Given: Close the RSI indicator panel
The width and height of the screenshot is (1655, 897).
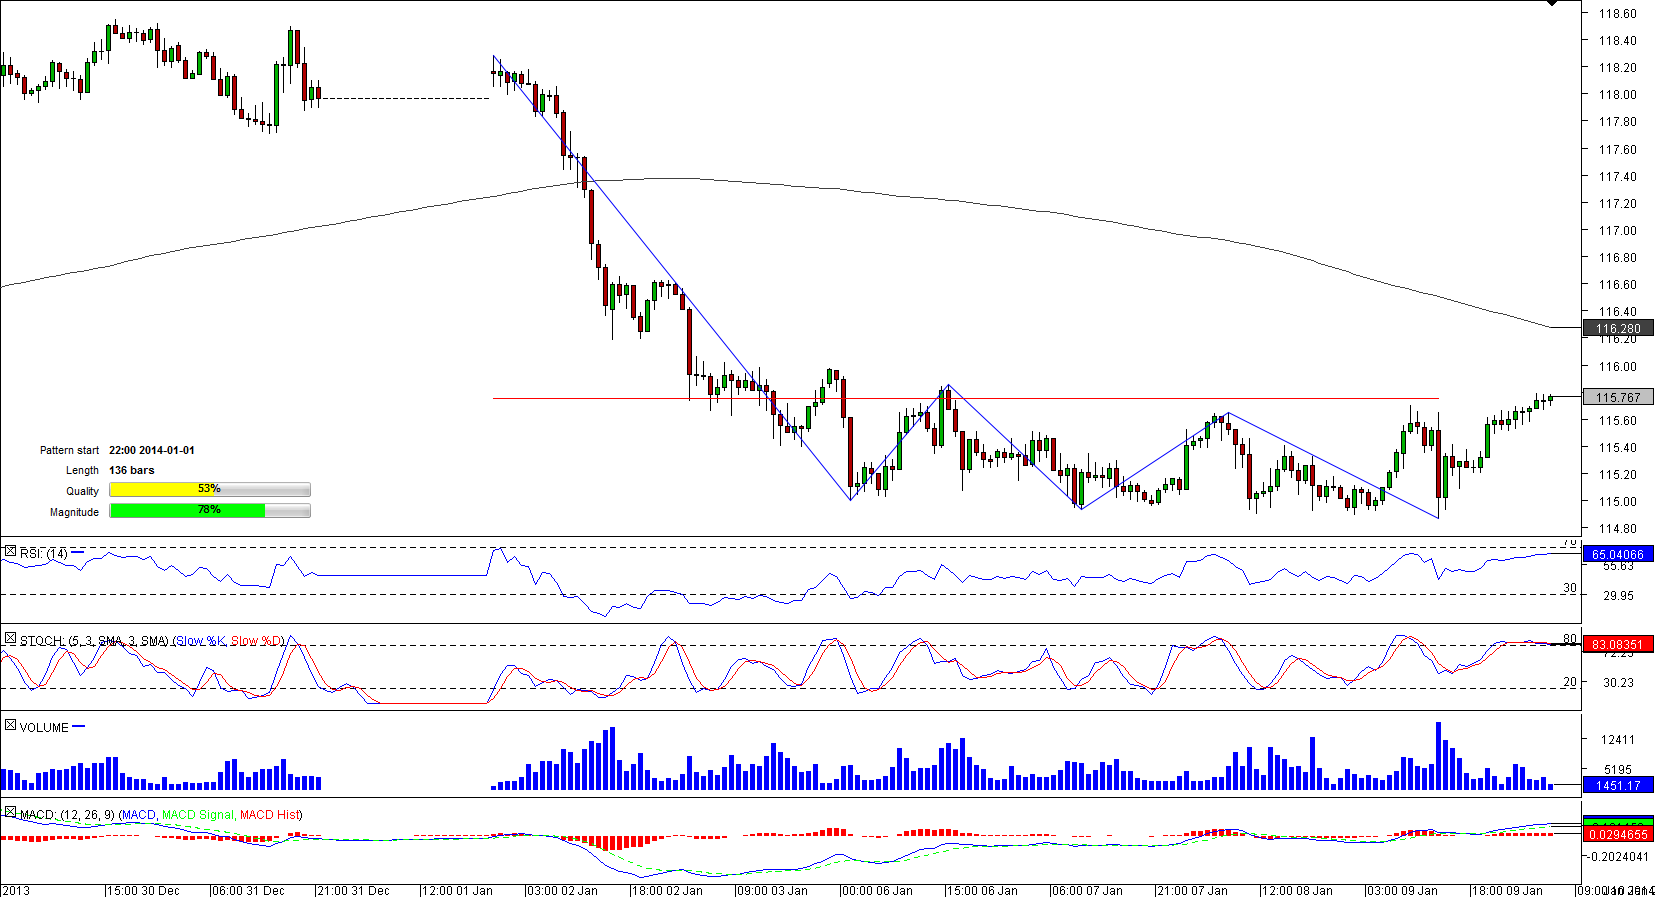Looking at the screenshot, I should pos(10,552).
